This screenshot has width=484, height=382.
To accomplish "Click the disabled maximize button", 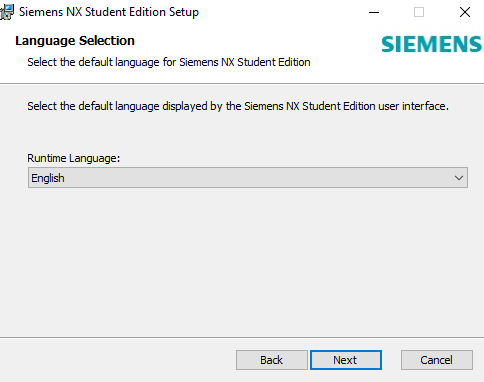I will point(419,12).
